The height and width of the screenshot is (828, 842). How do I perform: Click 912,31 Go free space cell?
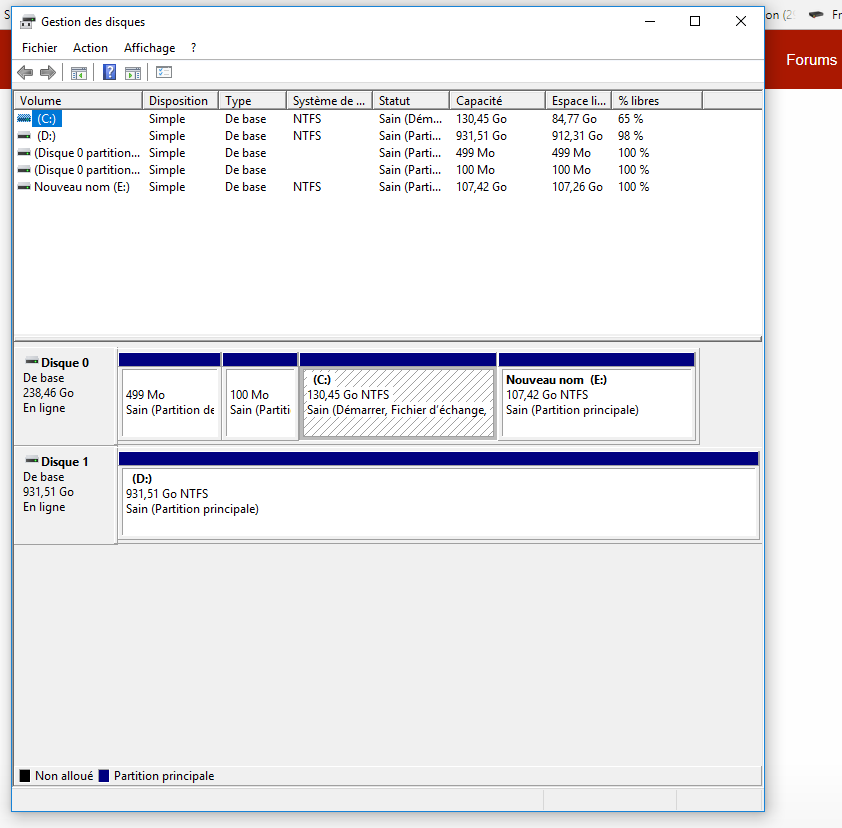coord(577,136)
